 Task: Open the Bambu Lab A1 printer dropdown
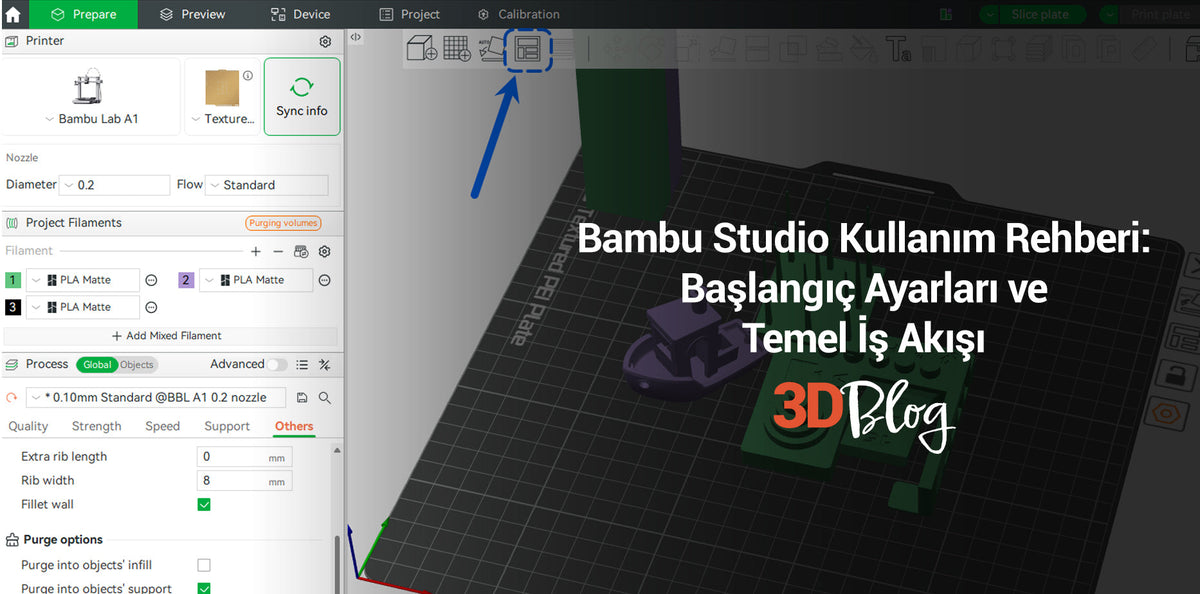pyautogui.click(x=91, y=119)
